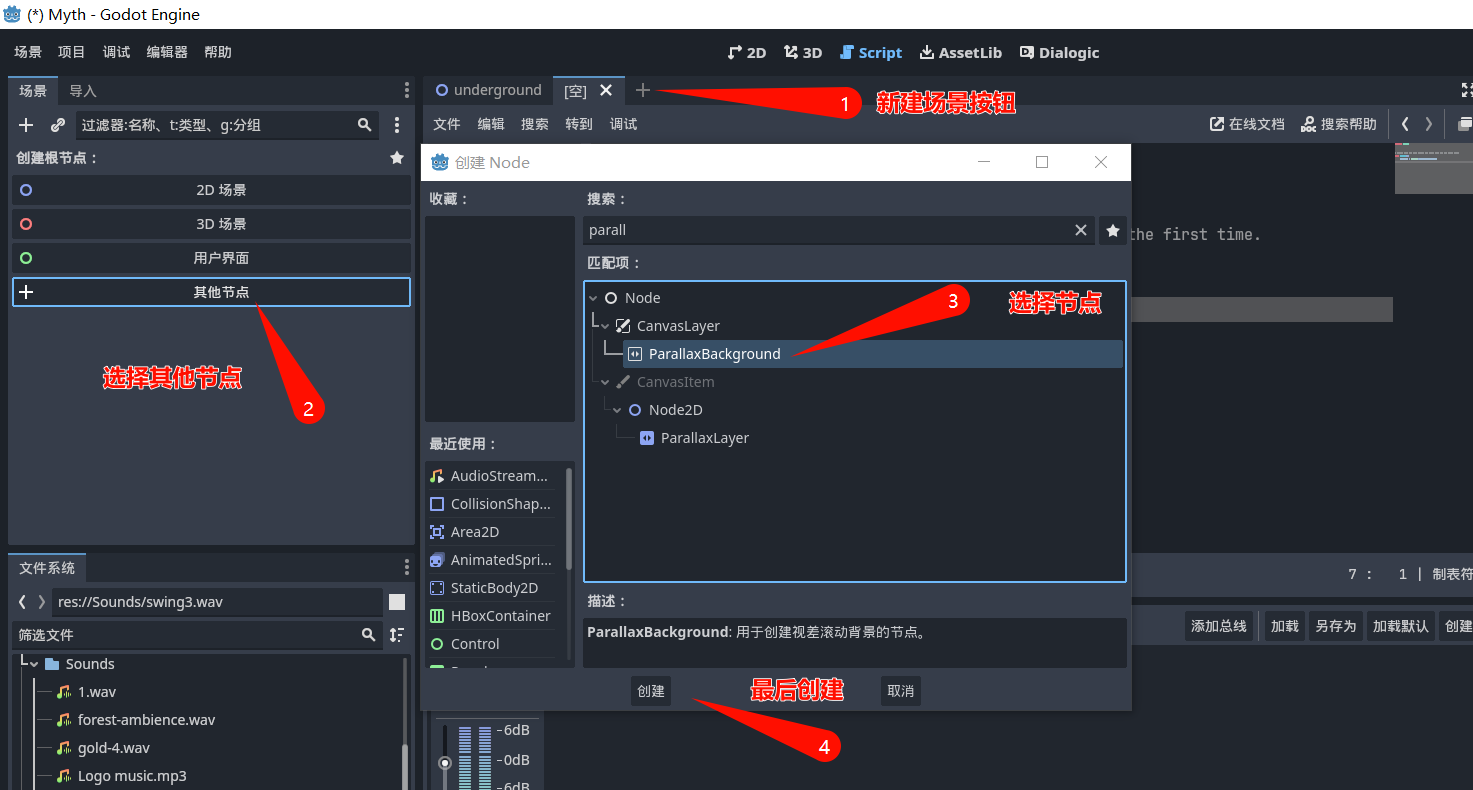The width and height of the screenshot is (1473, 790).
Task: Go to previous script edit location arrow
Action: click(x=1405, y=124)
